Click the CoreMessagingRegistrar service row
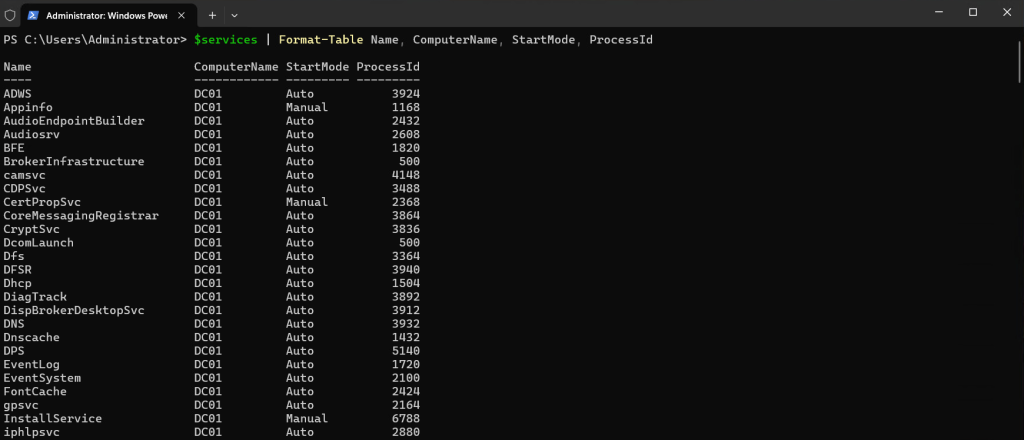The width and height of the screenshot is (1024, 440). pyautogui.click(x=81, y=216)
